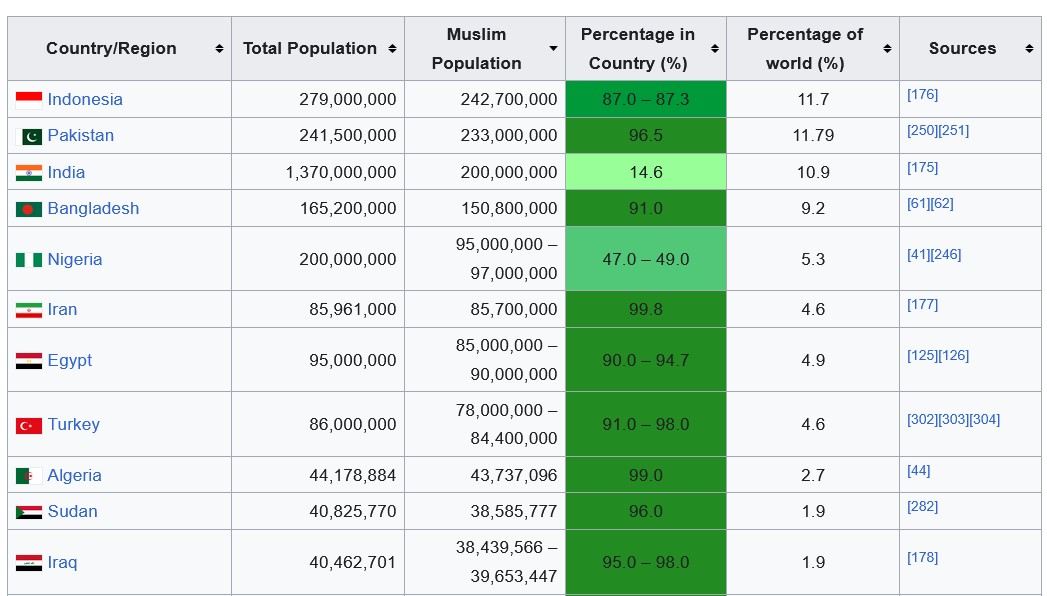Click the Indonesia flag icon
Viewport: 1047px width, 596px height.
click(x=28, y=99)
